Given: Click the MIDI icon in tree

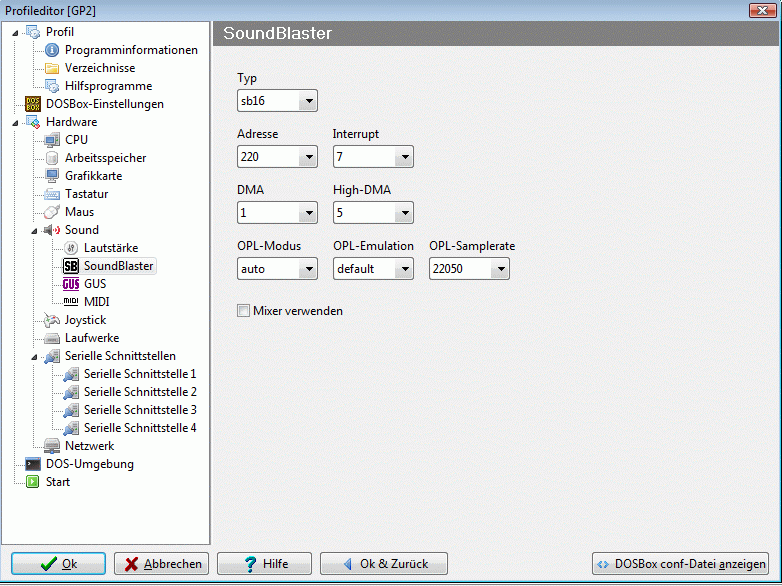Looking at the screenshot, I should [71, 301].
